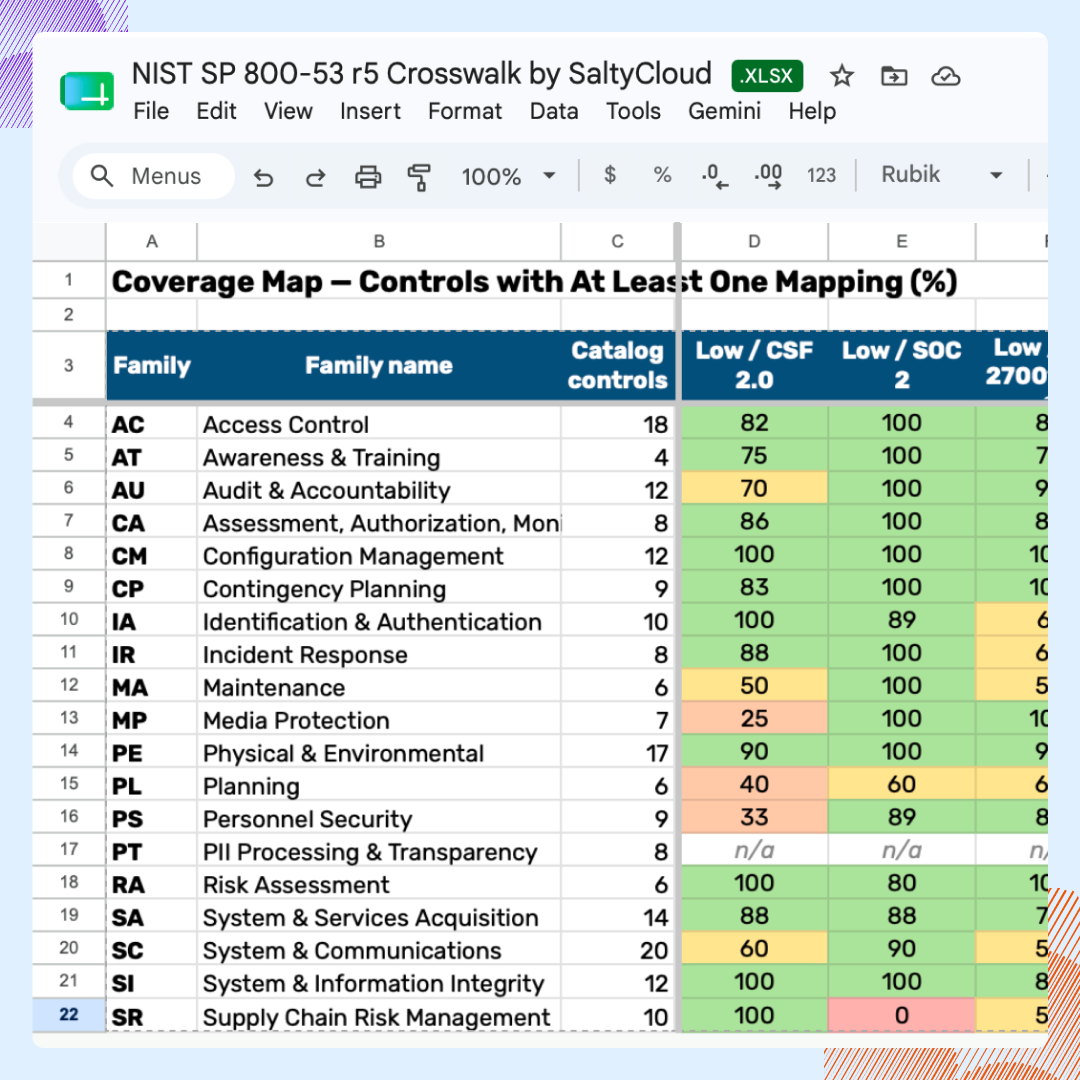Click the Google Sheets home icon
1080x1080 pixels.
(x=87, y=91)
